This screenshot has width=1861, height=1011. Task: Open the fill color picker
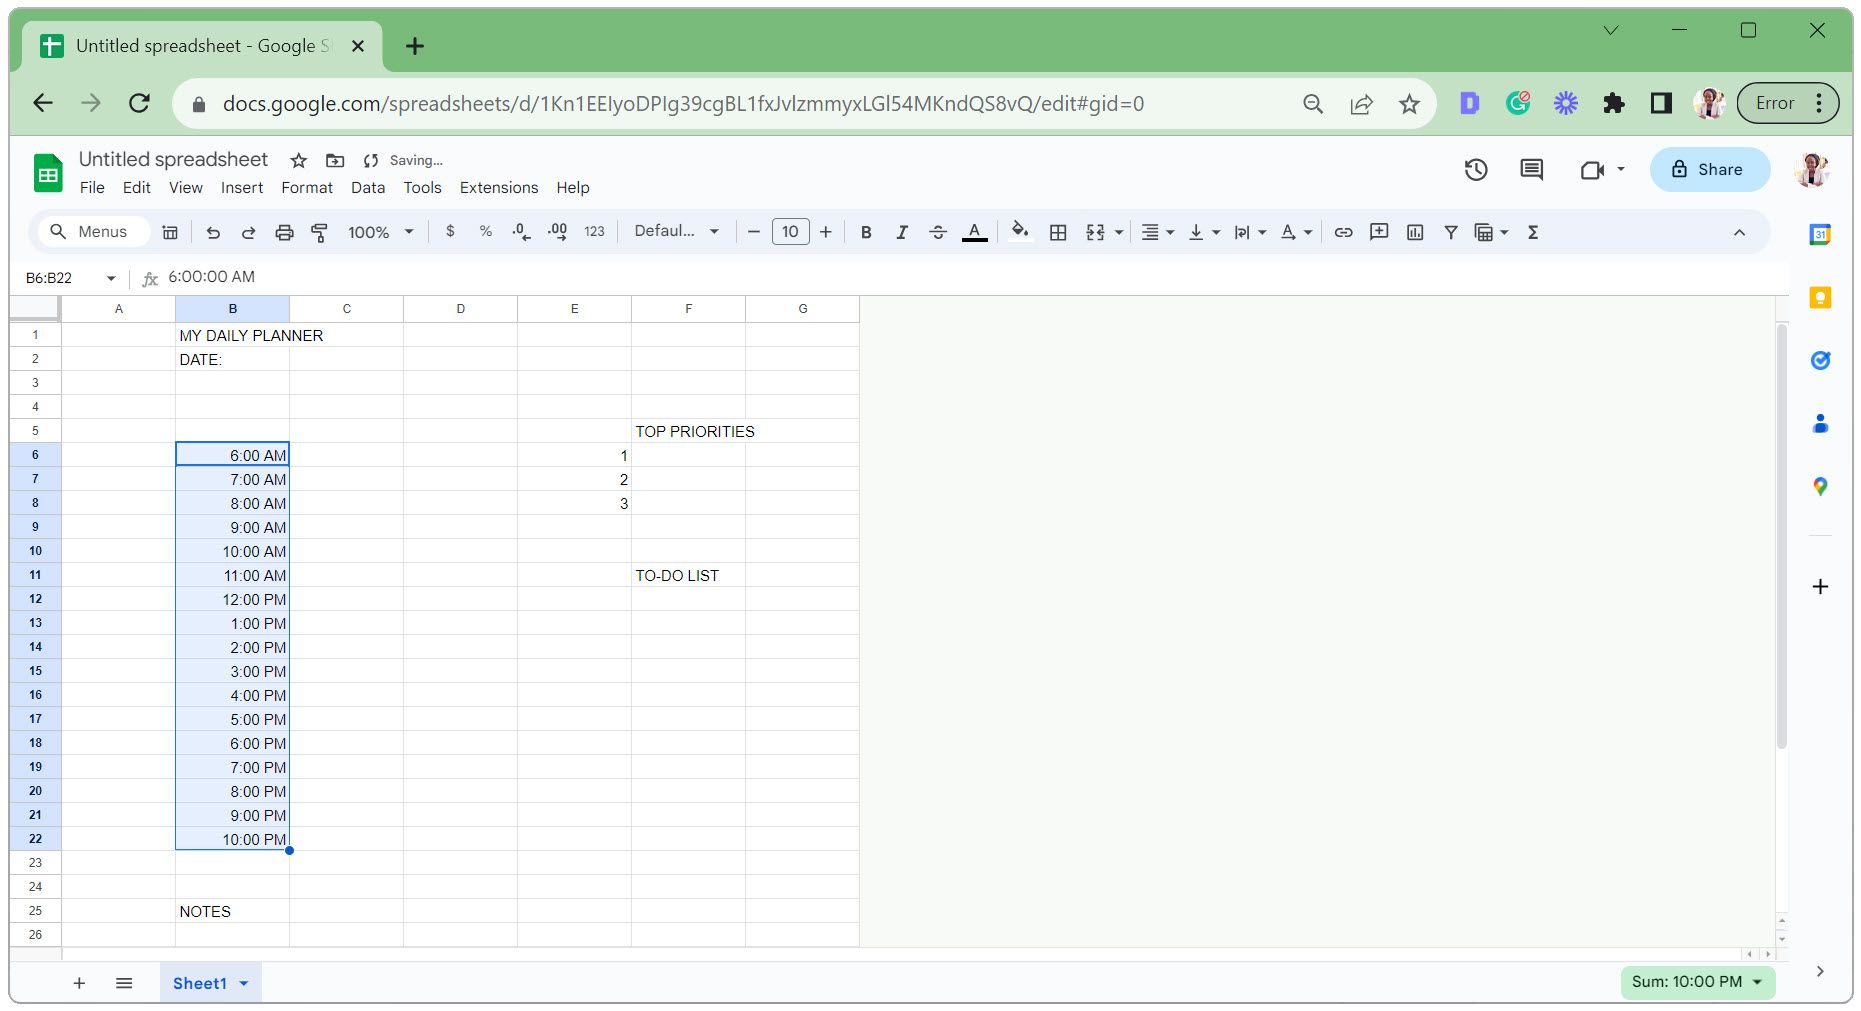tap(1019, 232)
